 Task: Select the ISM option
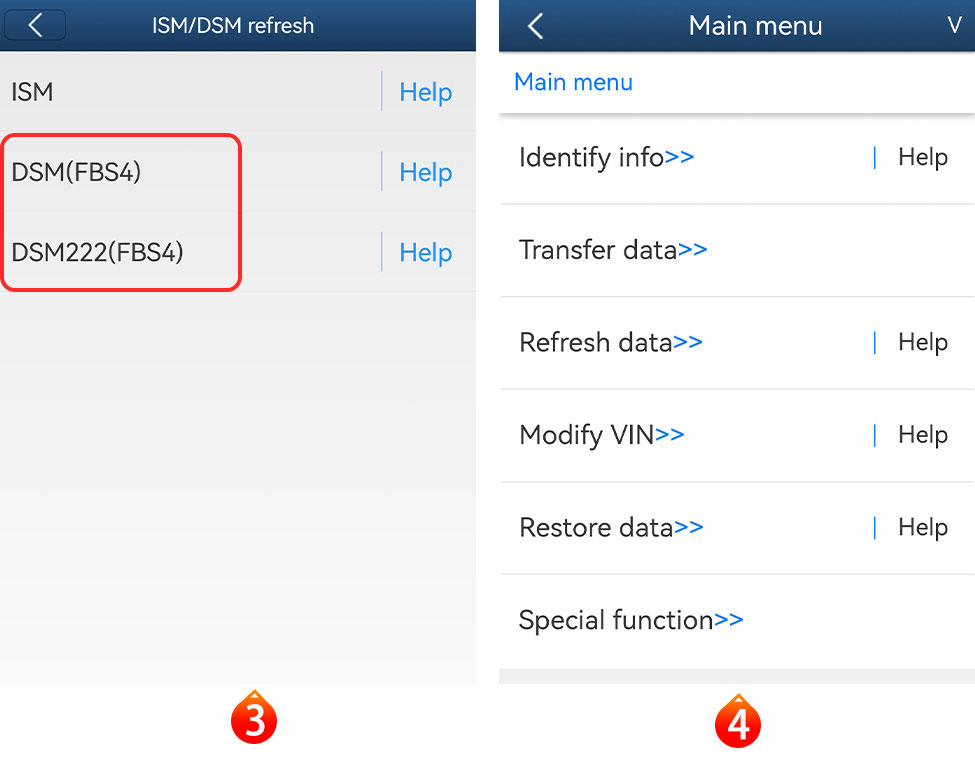[x=32, y=92]
